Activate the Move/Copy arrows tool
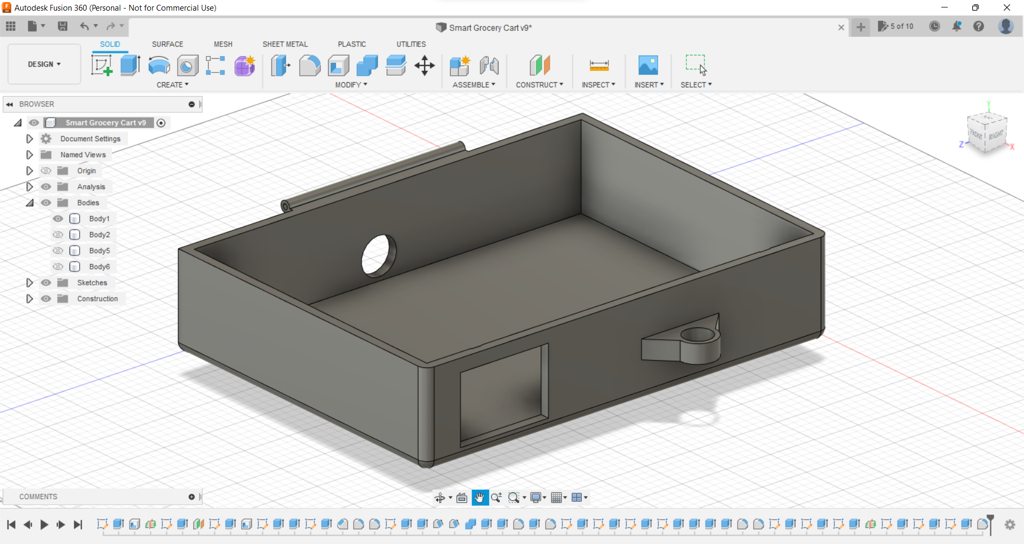This screenshot has width=1024, height=544. point(425,66)
